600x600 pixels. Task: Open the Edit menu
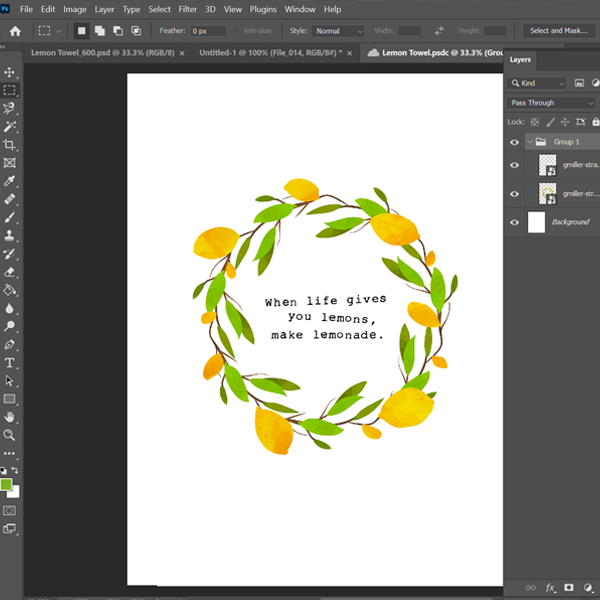pyautogui.click(x=48, y=9)
